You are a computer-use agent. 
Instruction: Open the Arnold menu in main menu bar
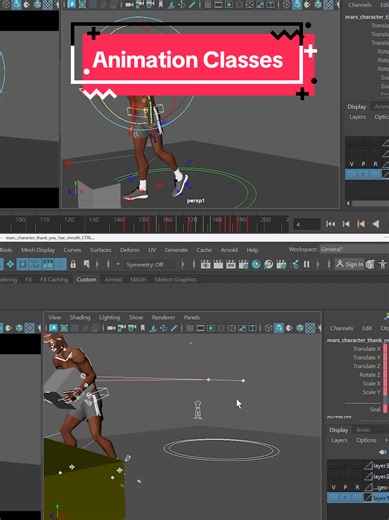click(229, 250)
